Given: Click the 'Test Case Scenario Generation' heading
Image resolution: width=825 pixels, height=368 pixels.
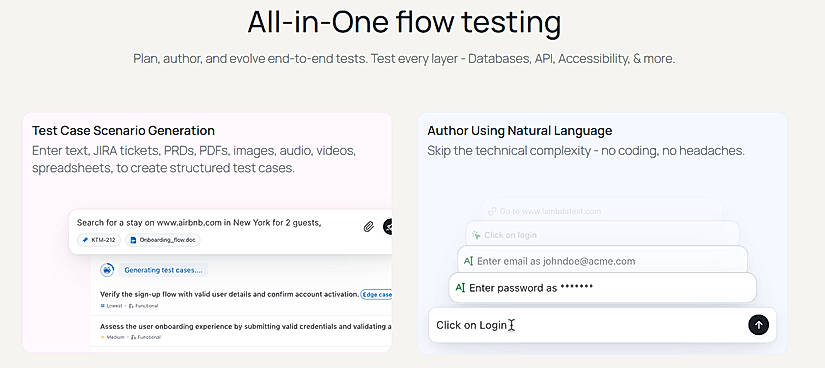Looking at the screenshot, I should pyautogui.click(x=123, y=131).
